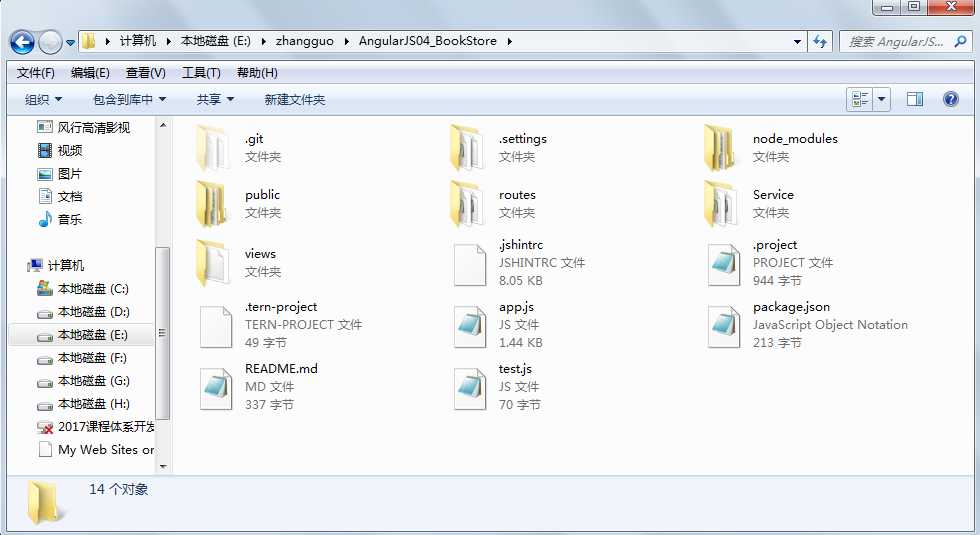
Task: Toggle the preview pane icon
Action: pos(915,99)
